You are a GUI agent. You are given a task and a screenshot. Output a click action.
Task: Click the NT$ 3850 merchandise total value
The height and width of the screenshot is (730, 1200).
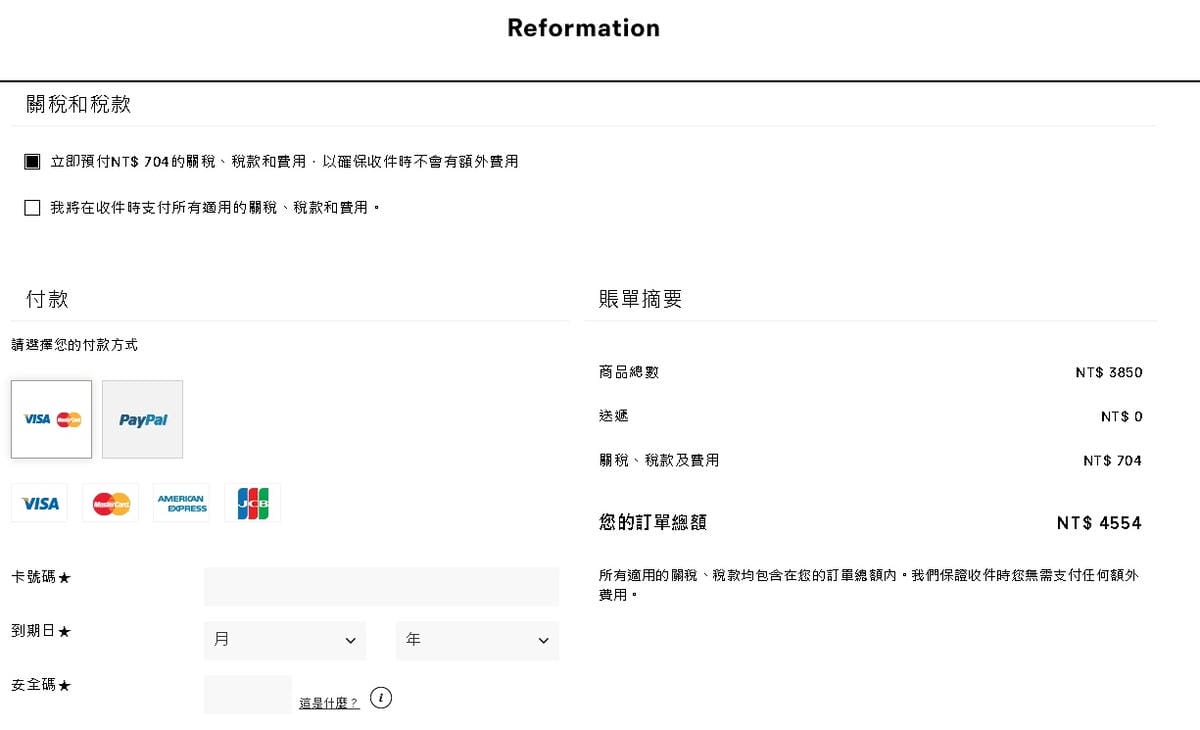click(1109, 373)
